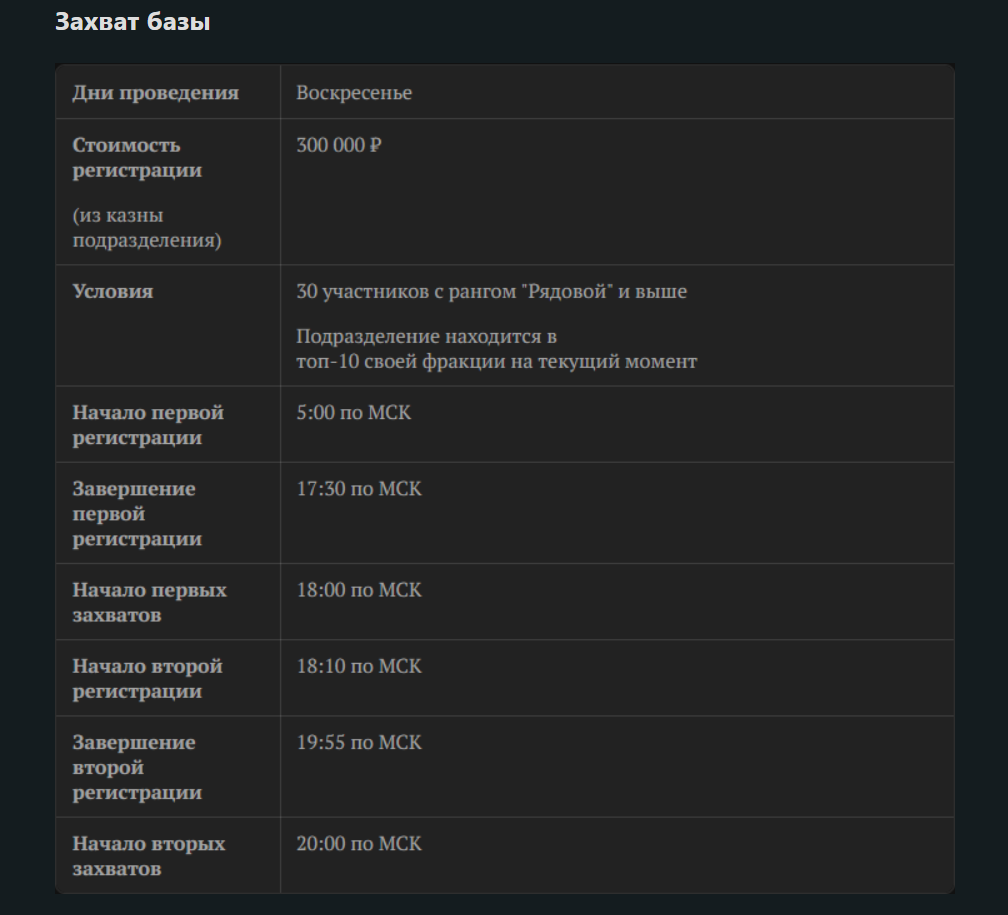
Task: Select the 'Дни проведения' row label
Action: pyautogui.click(x=156, y=93)
